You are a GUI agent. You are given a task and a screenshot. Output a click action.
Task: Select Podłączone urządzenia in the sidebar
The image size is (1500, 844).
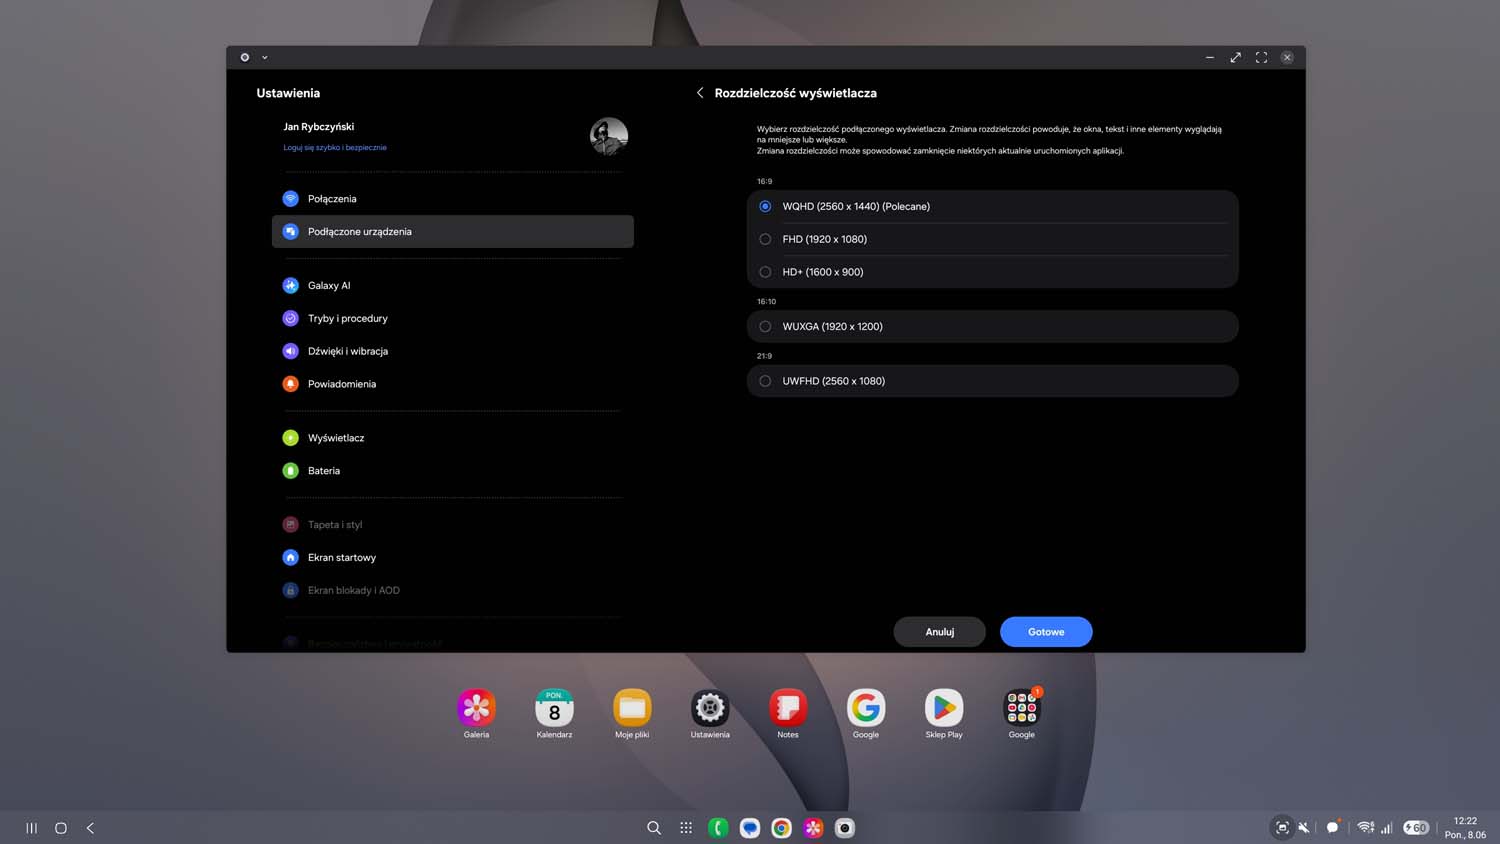pyautogui.click(x=452, y=232)
